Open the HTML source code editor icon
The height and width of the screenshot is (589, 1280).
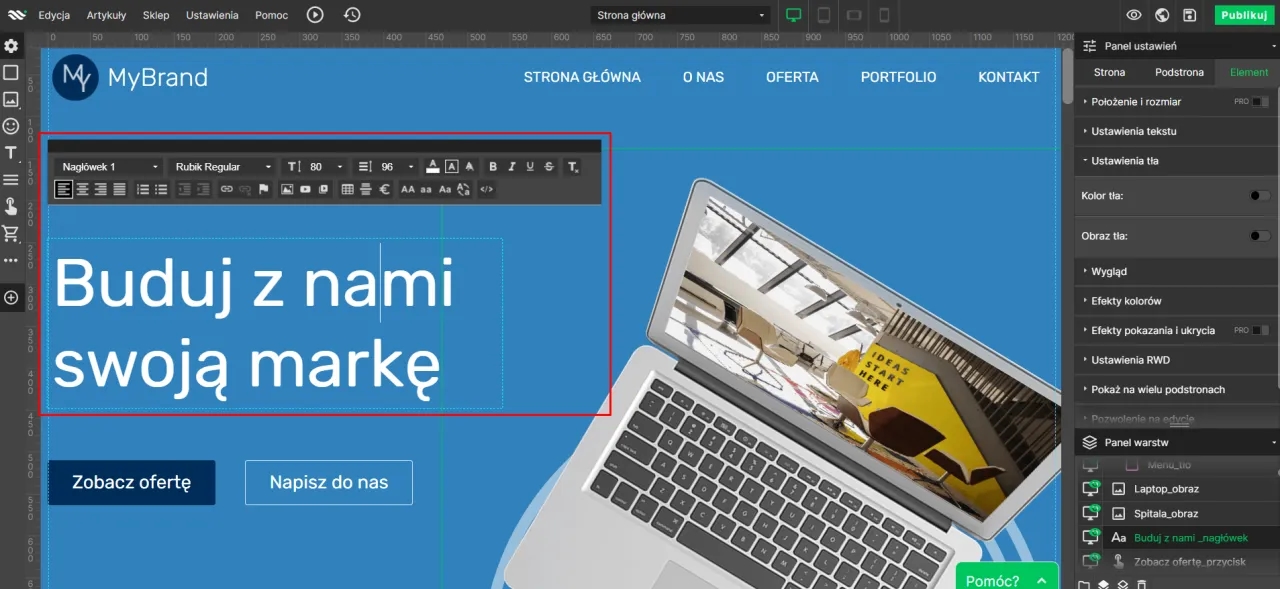[x=487, y=189]
